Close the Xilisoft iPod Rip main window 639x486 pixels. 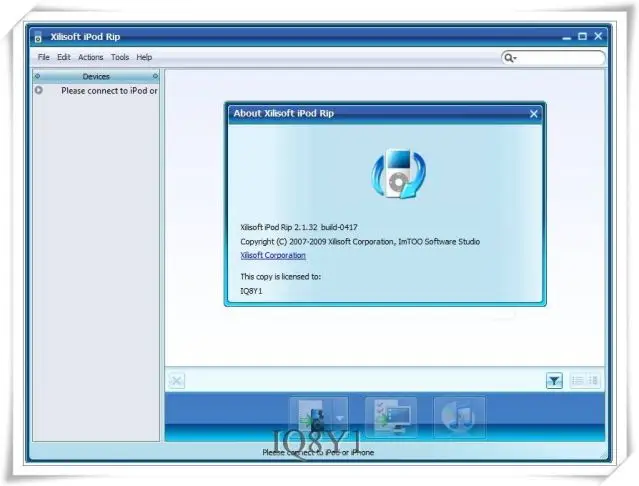click(x=598, y=36)
